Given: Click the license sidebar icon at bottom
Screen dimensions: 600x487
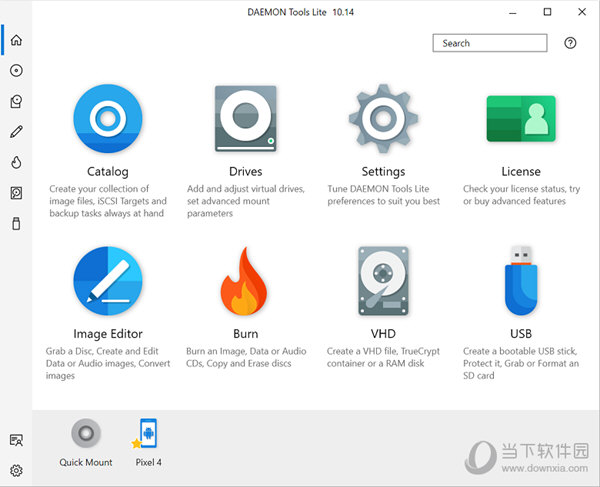Looking at the screenshot, I should tap(16, 440).
